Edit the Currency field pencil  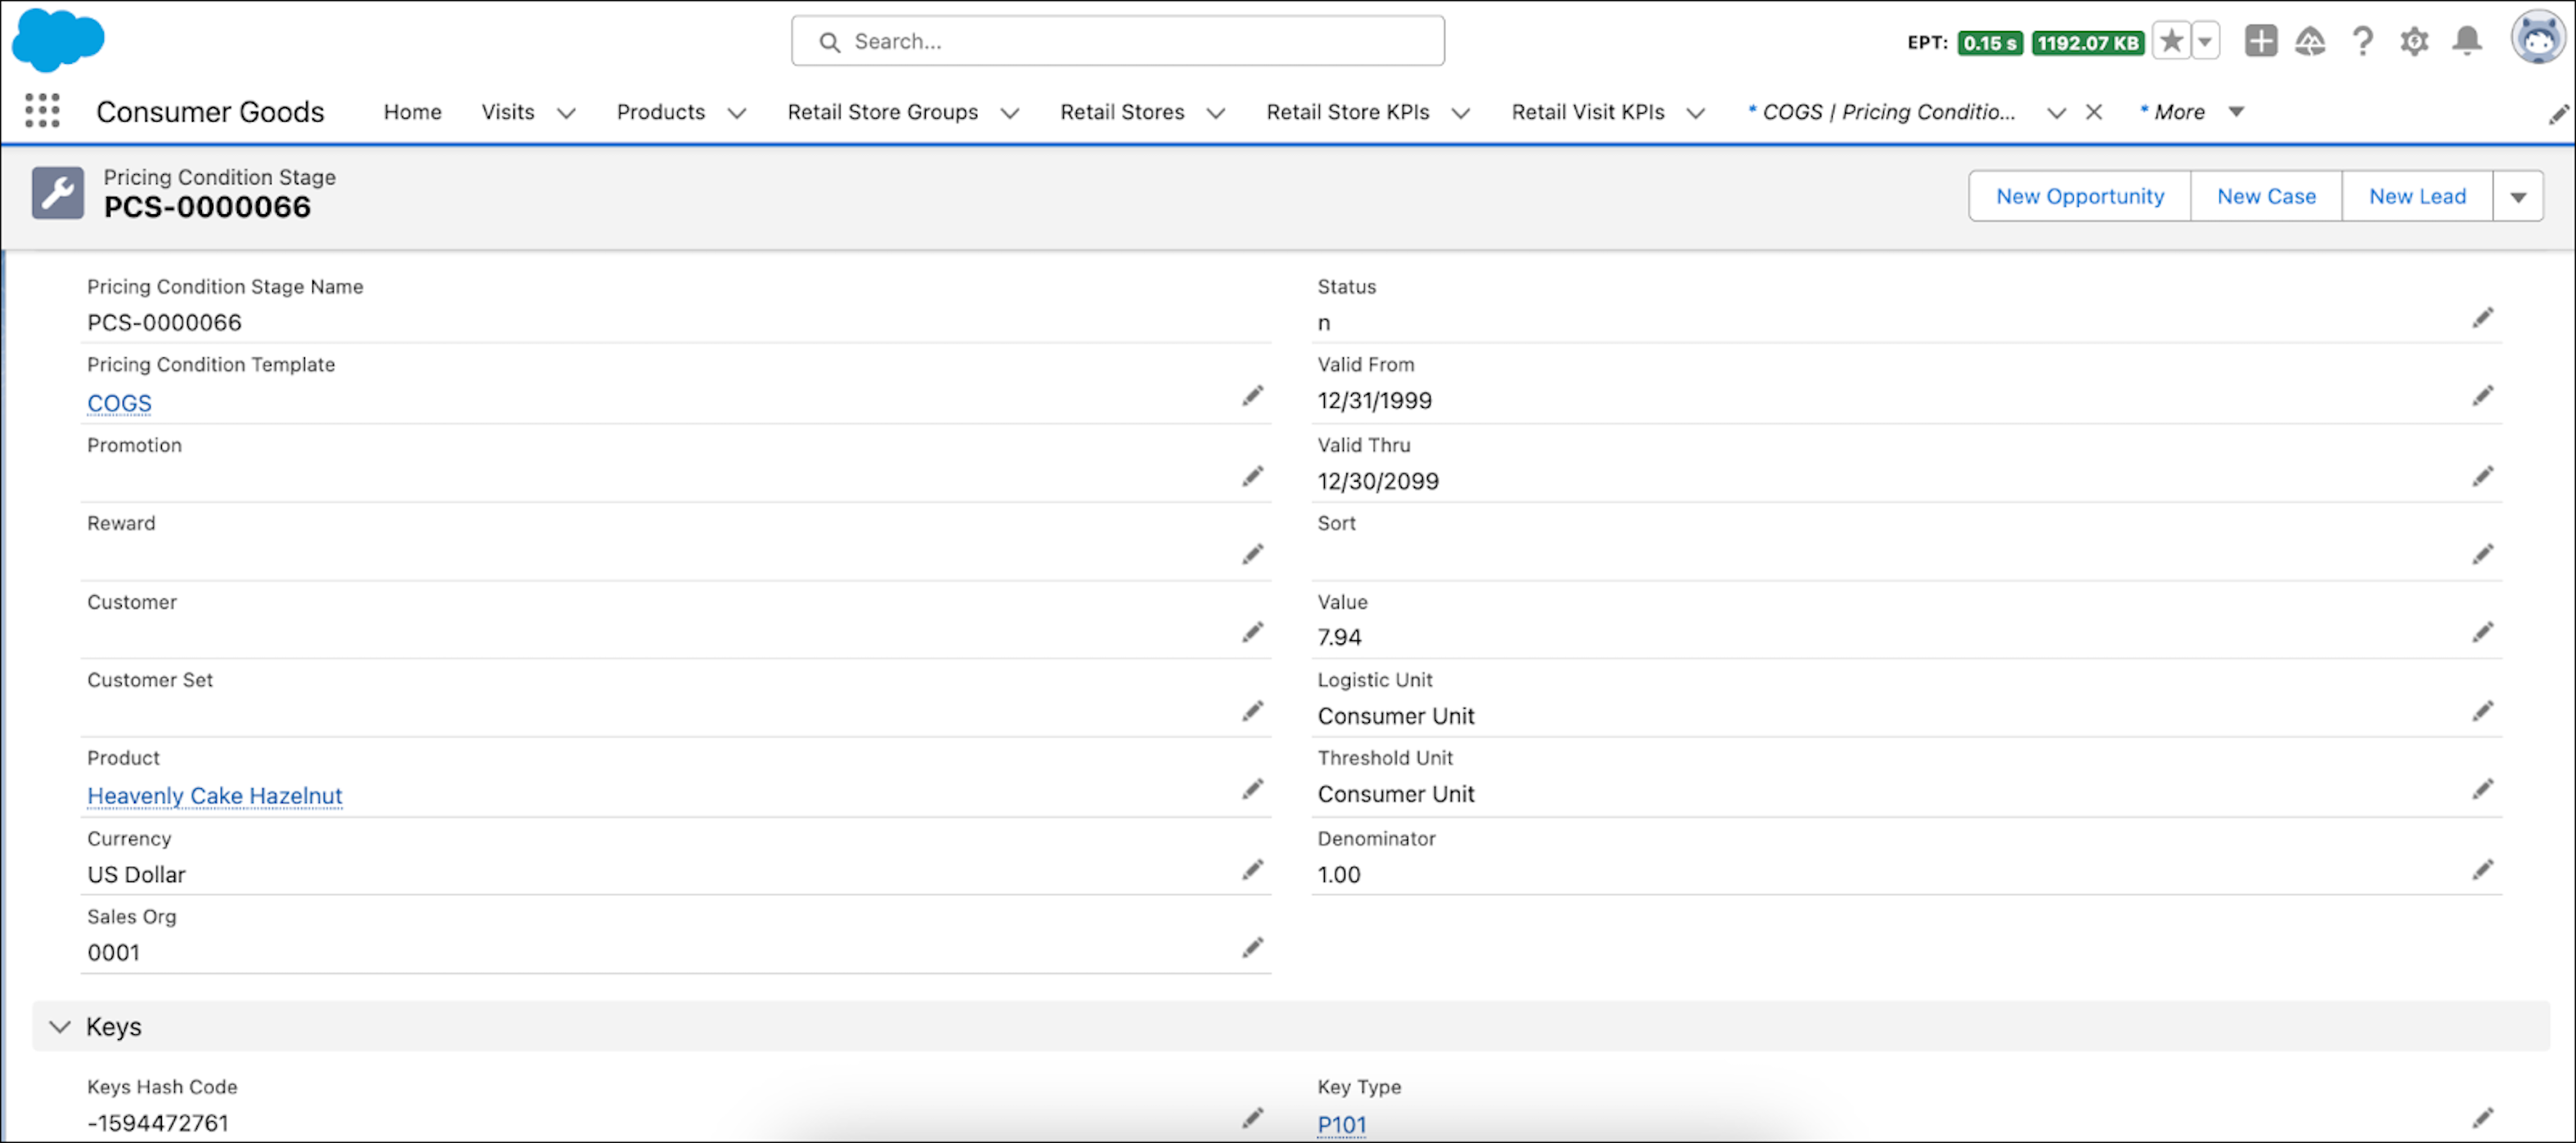(x=1253, y=869)
